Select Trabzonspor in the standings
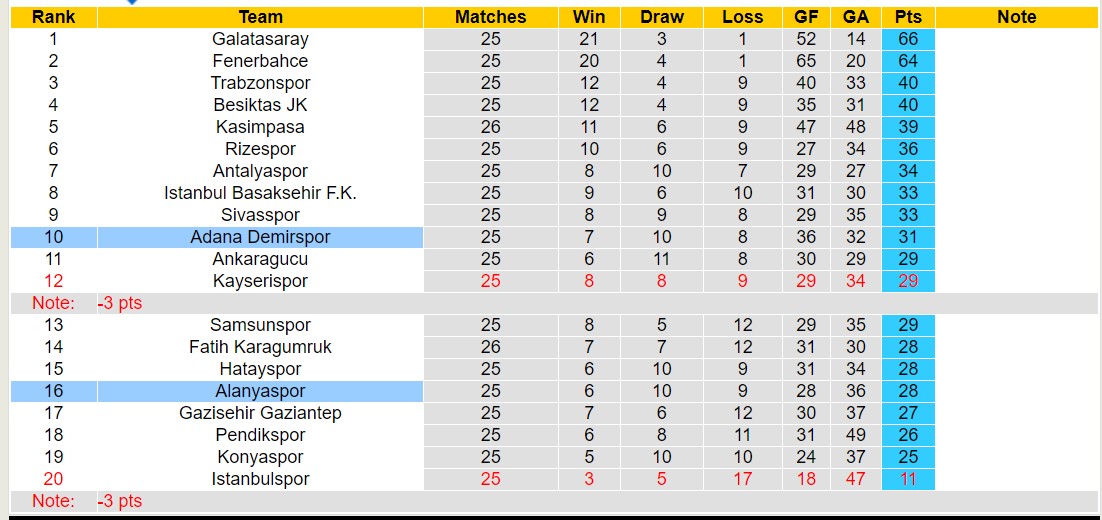This screenshot has height=520, width=1102. (x=260, y=83)
